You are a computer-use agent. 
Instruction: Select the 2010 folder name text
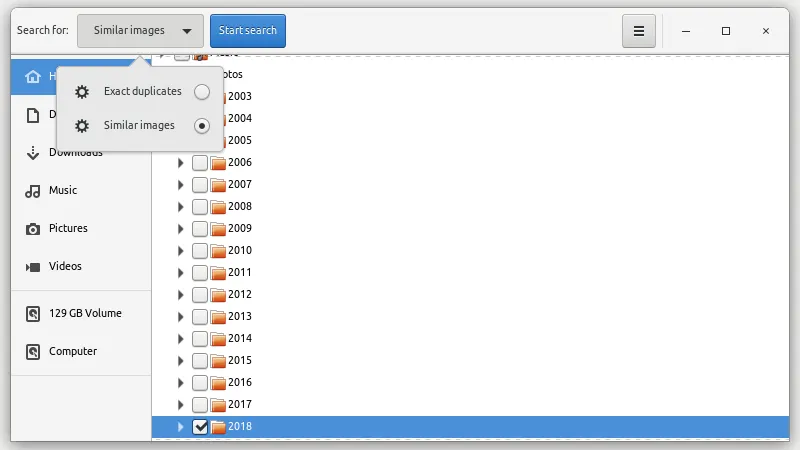tap(240, 251)
